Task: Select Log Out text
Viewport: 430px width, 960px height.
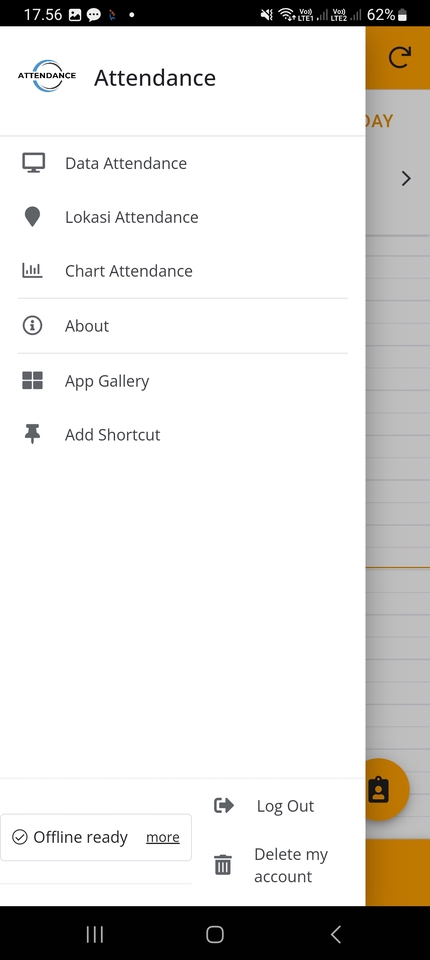Action: [285, 806]
